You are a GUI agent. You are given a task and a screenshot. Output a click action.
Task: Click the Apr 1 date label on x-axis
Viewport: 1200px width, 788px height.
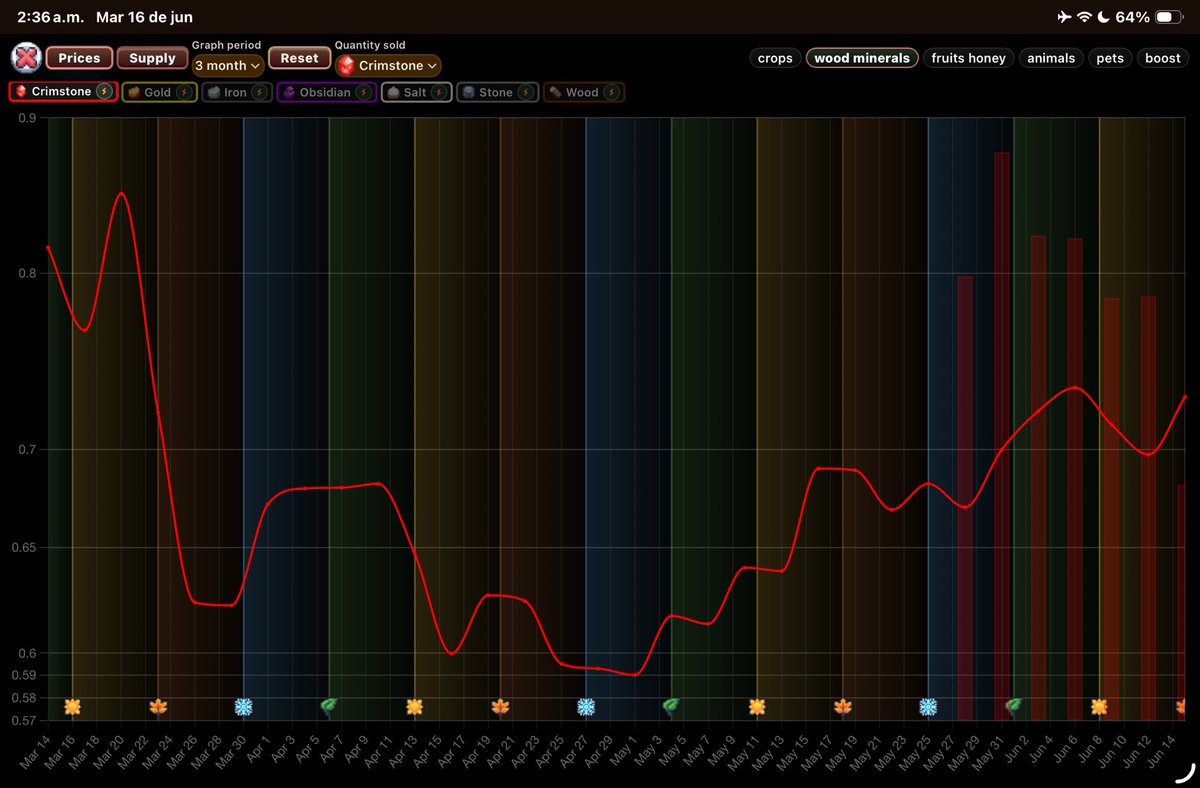coord(258,751)
